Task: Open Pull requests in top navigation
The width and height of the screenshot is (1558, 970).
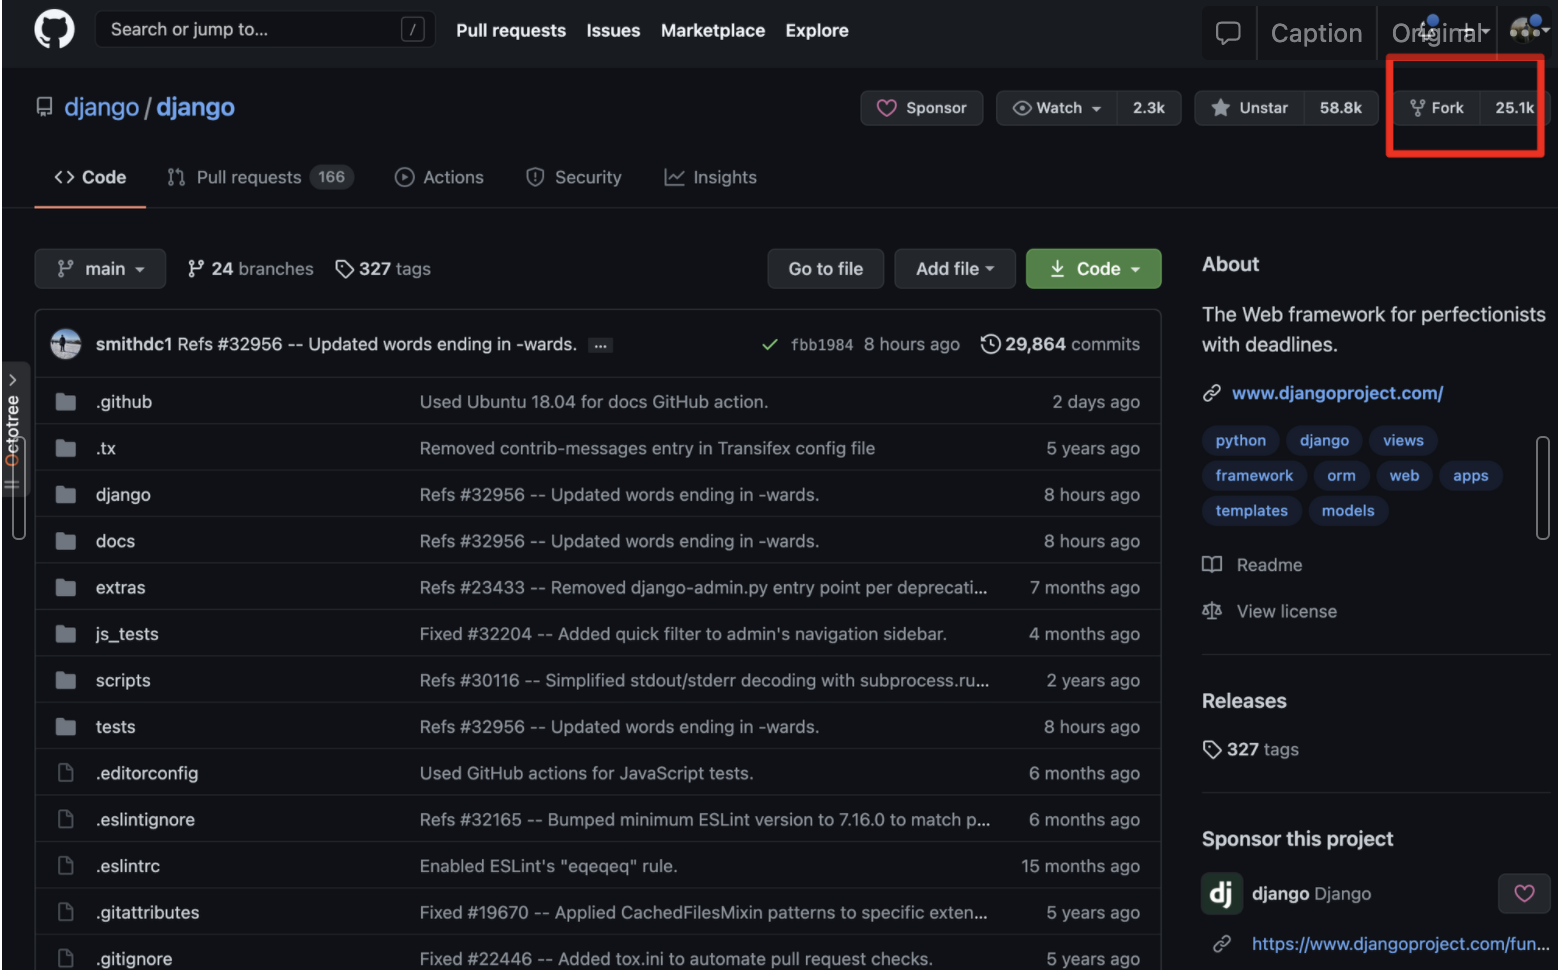Action: tap(511, 30)
